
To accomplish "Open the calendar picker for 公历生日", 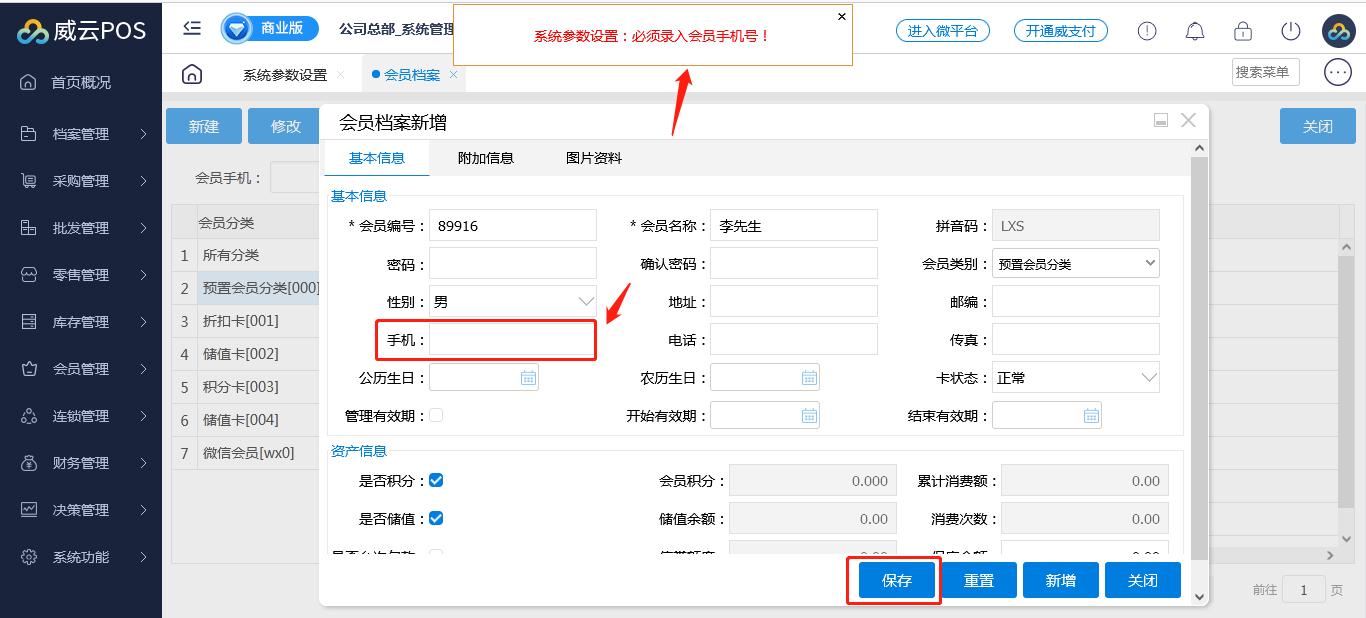I will (528, 378).
